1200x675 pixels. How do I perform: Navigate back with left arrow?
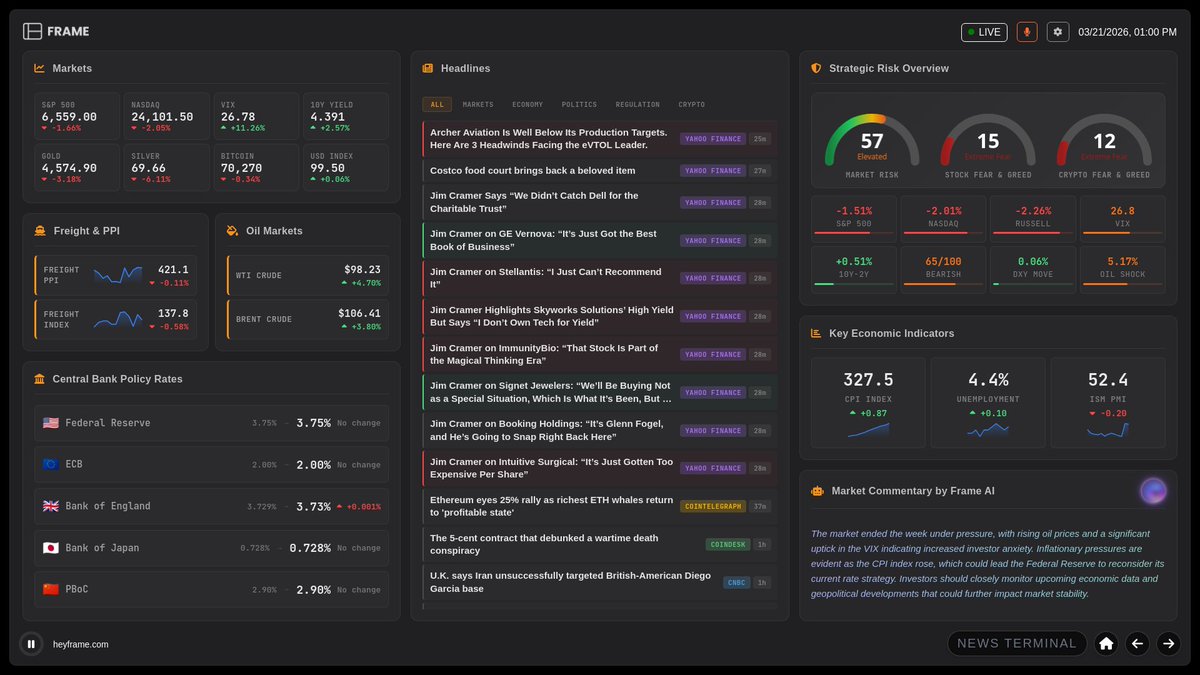point(1137,643)
